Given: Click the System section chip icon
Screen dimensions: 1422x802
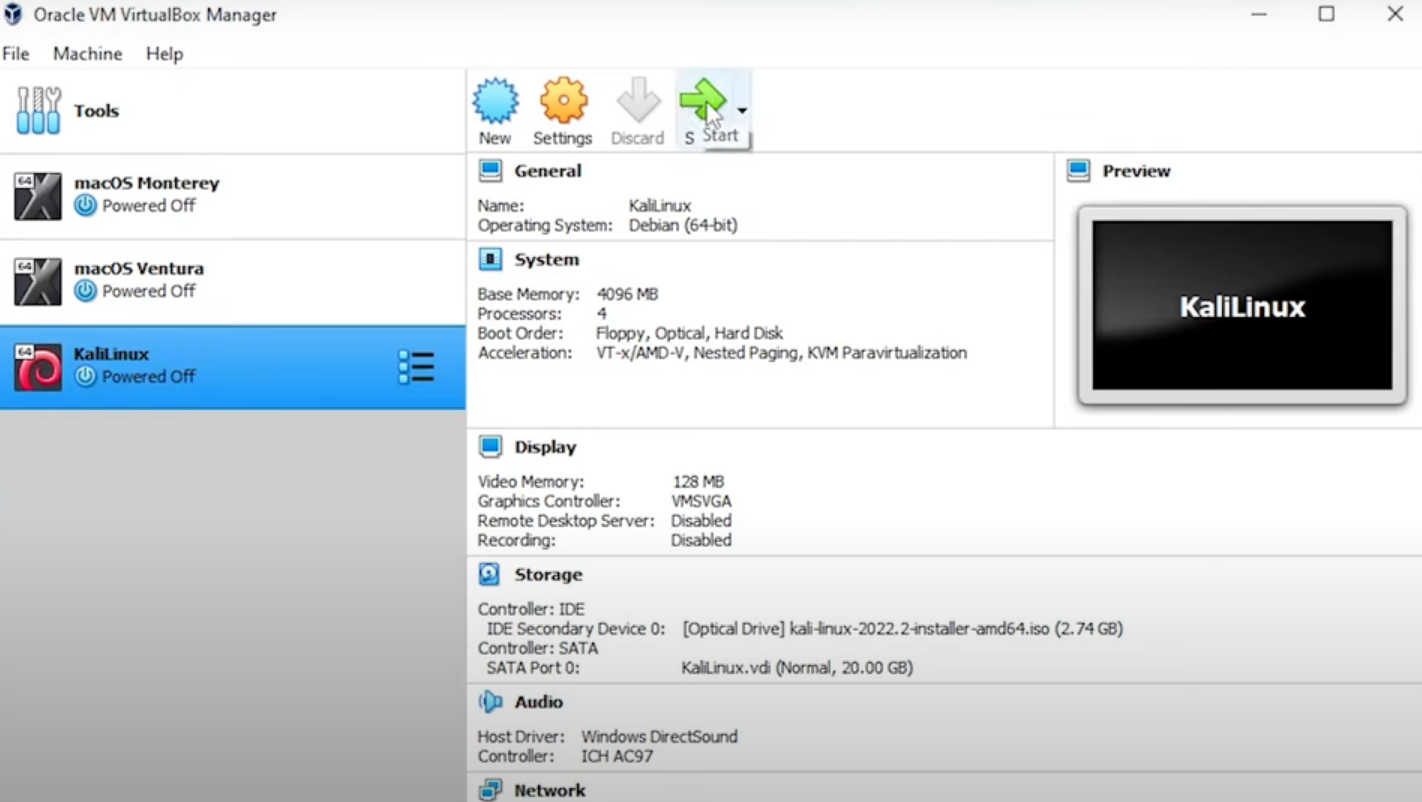Looking at the screenshot, I should click(x=490, y=260).
